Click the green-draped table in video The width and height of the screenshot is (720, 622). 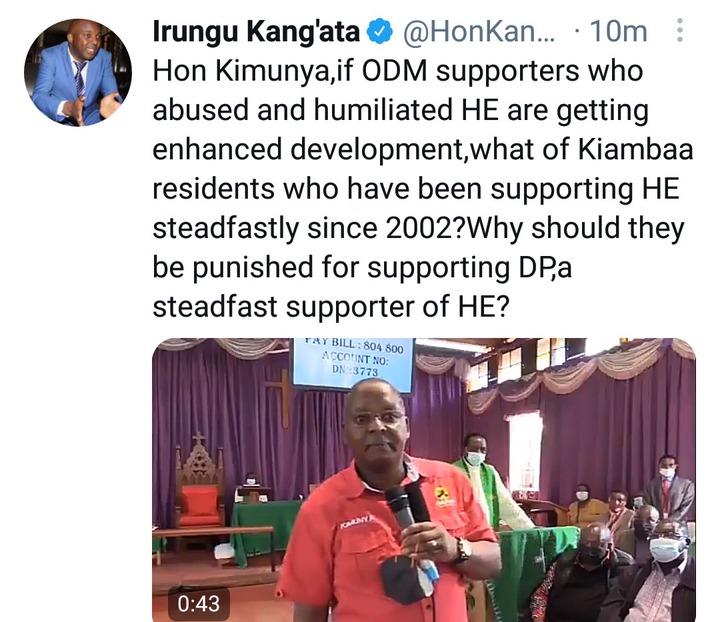[x=263, y=528]
